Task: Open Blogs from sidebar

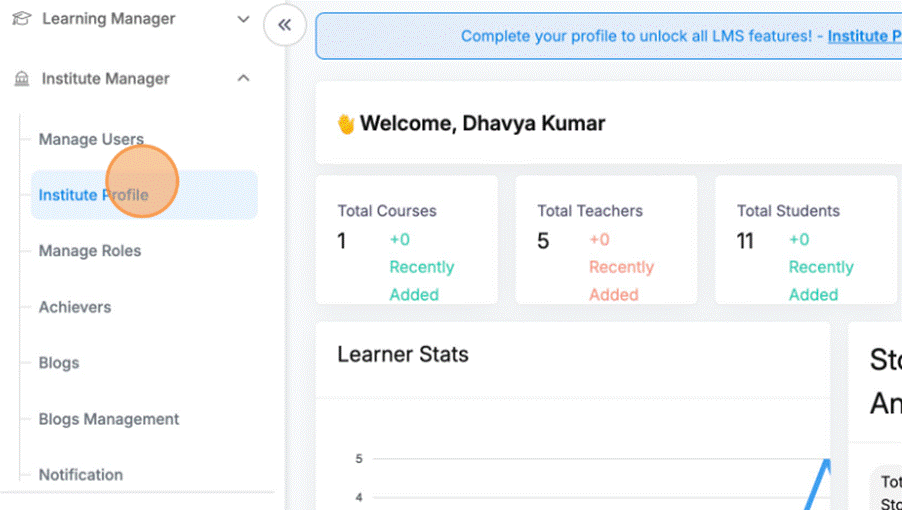Action: [59, 363]
